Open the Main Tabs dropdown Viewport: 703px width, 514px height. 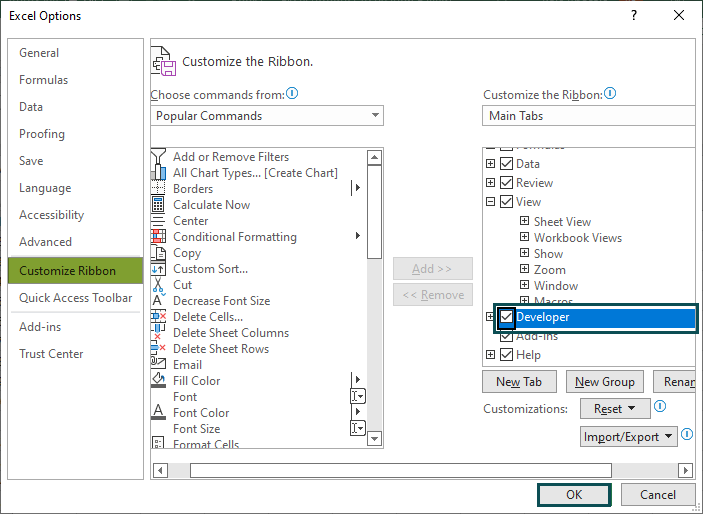(x=588, y=116)
